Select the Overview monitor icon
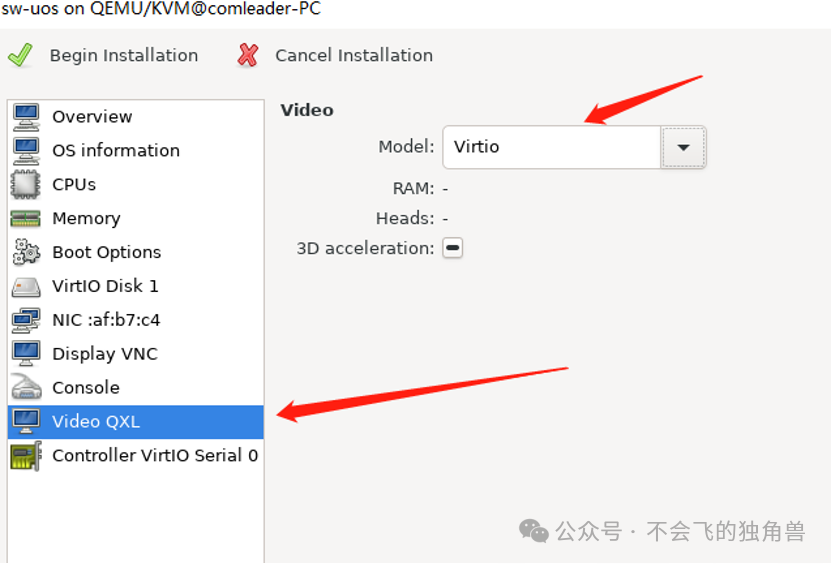The height and width of the screenshot is (564, 832). pos(26,117)
